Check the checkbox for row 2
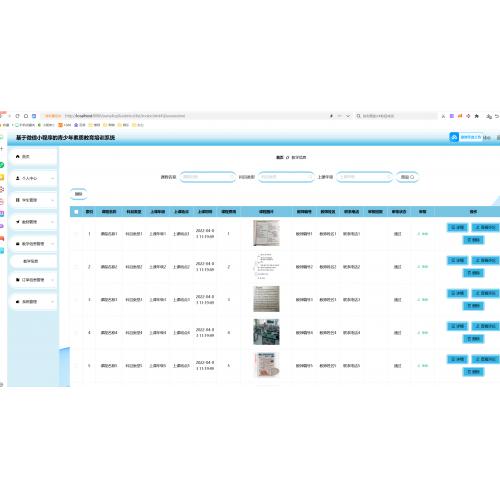 tap(76, 267)
